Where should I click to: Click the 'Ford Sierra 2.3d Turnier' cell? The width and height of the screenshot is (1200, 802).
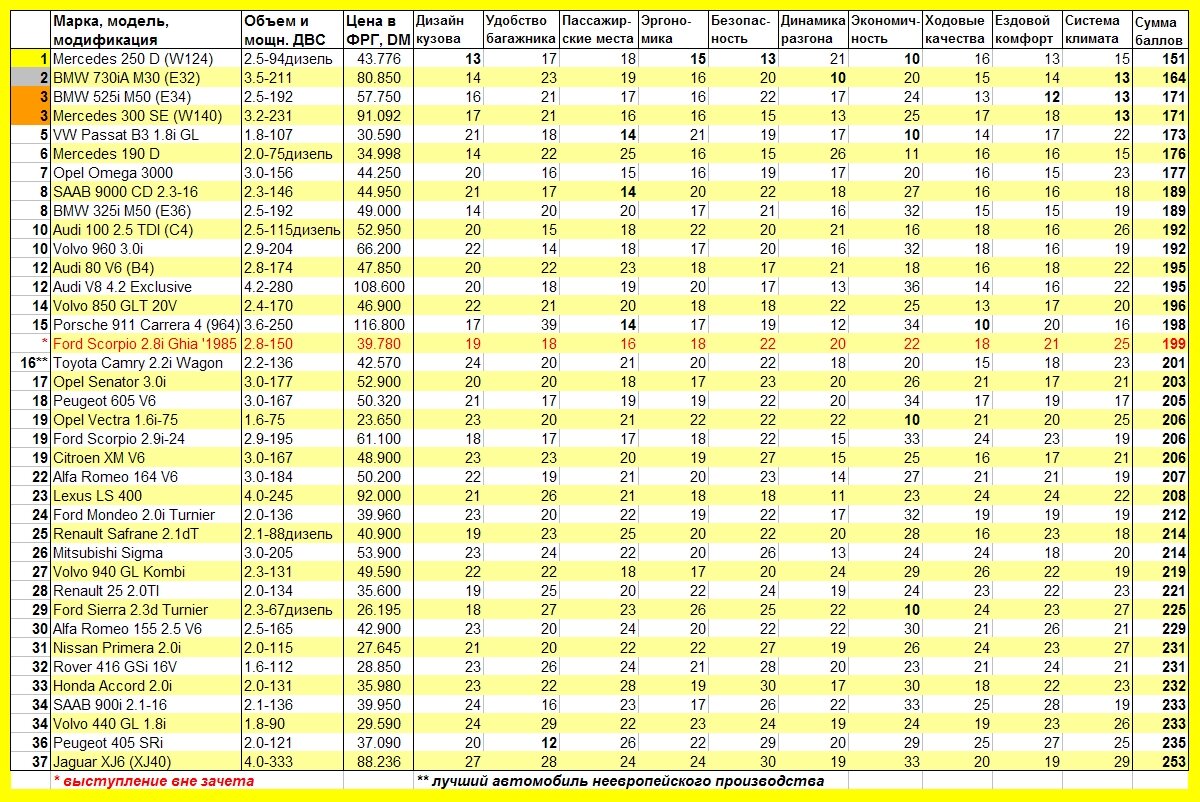tap(145, 610)
